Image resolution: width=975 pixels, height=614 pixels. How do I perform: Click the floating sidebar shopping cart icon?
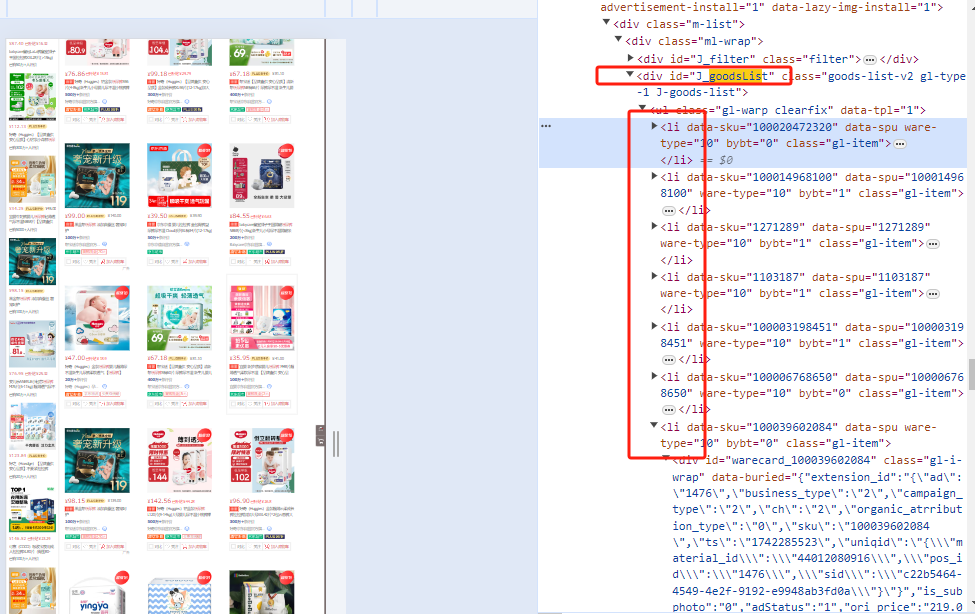320,441
